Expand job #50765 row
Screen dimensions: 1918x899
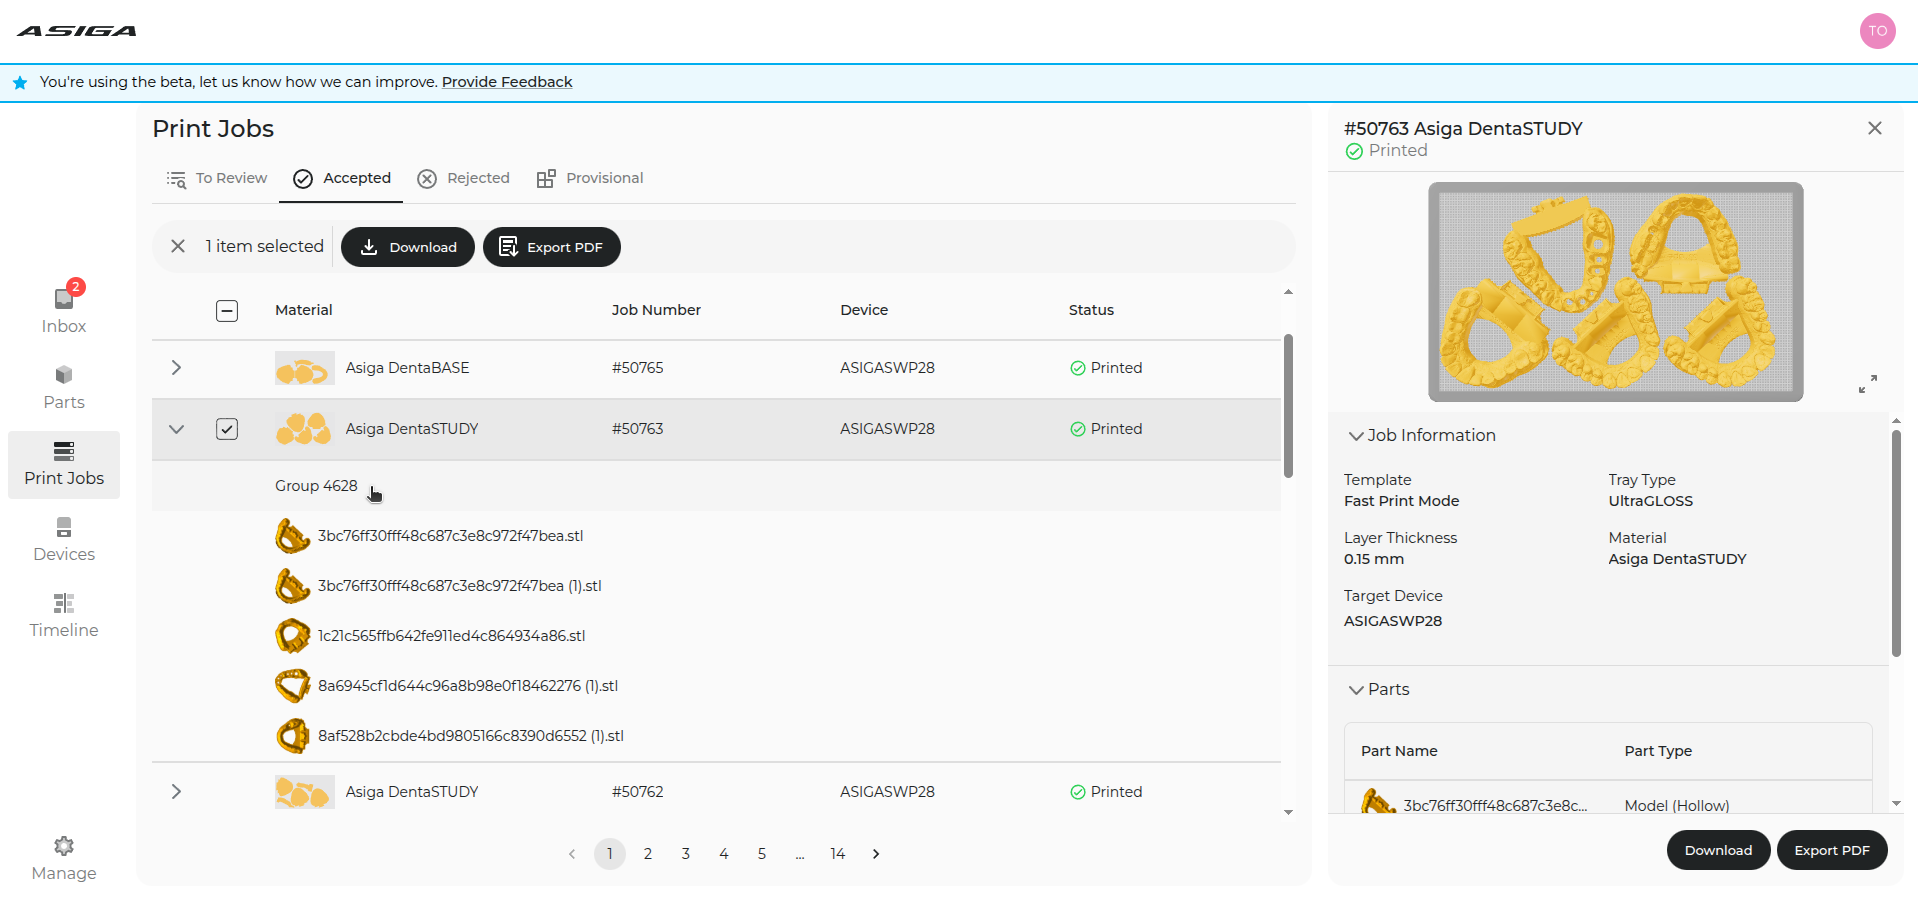(176, 368)
